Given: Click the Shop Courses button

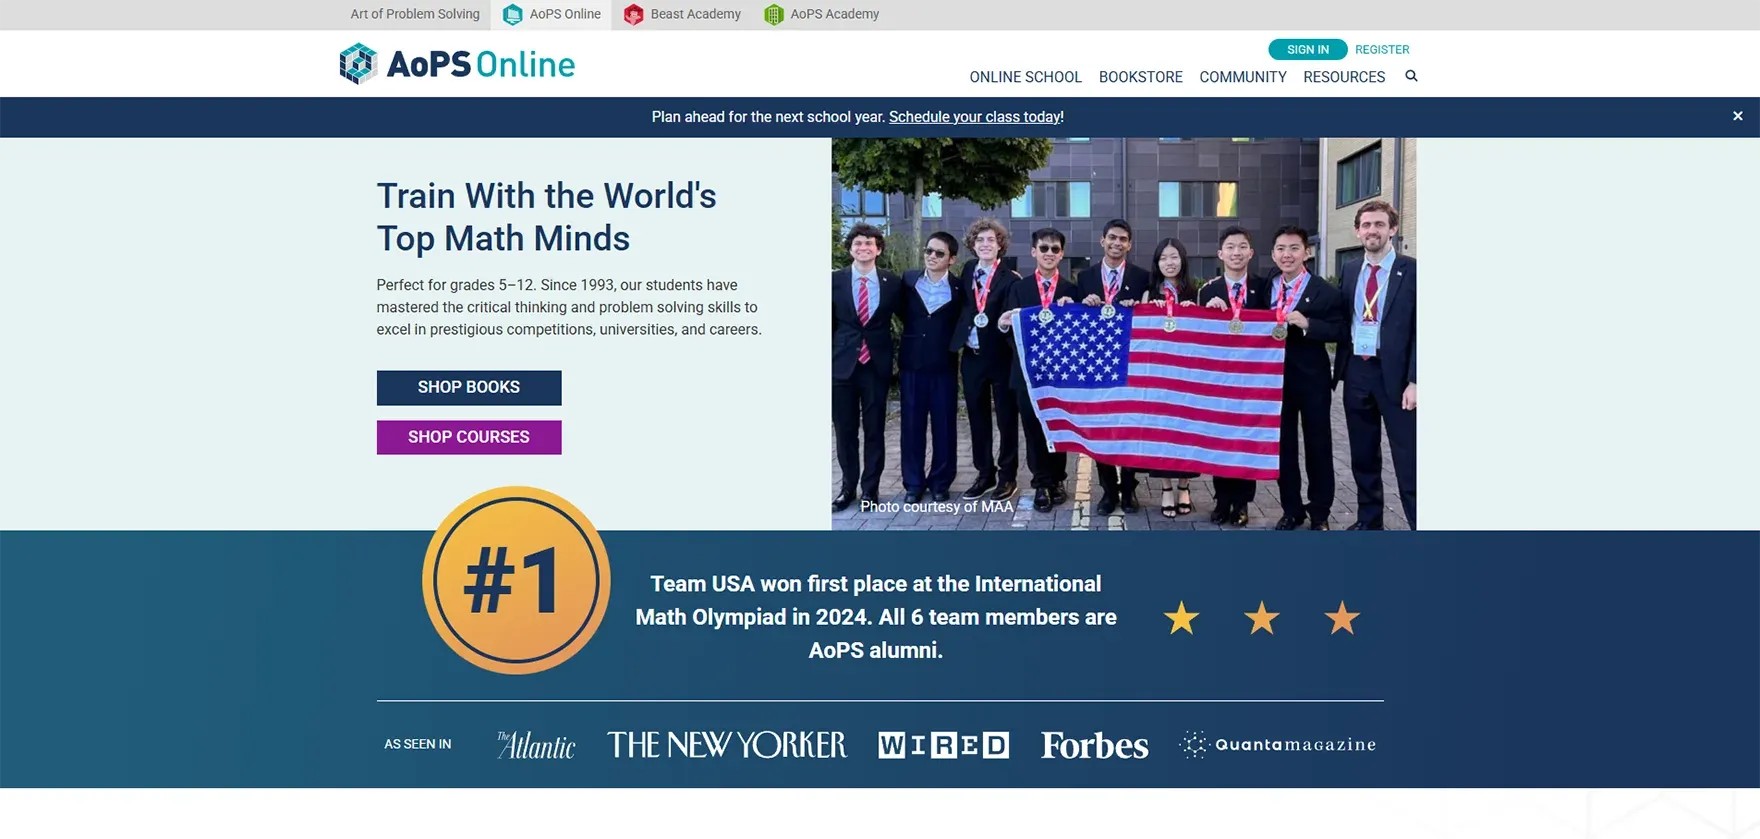Looking at the screenshot, I should click(469, 437).
